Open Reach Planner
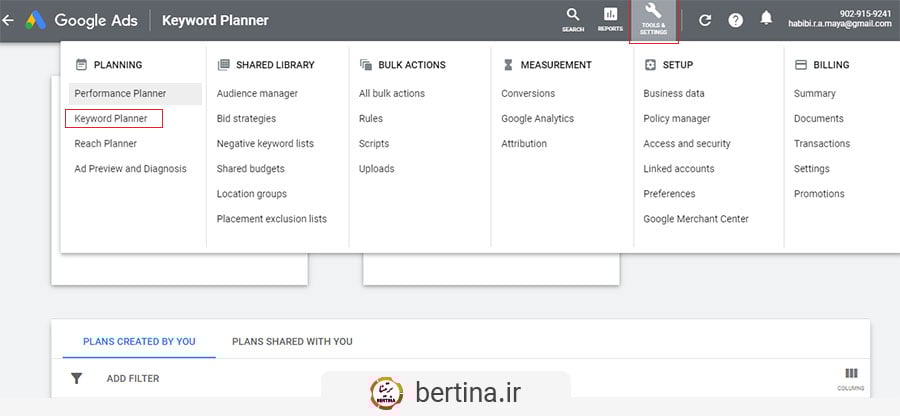900x416 pixels. (x=106, y=143)
